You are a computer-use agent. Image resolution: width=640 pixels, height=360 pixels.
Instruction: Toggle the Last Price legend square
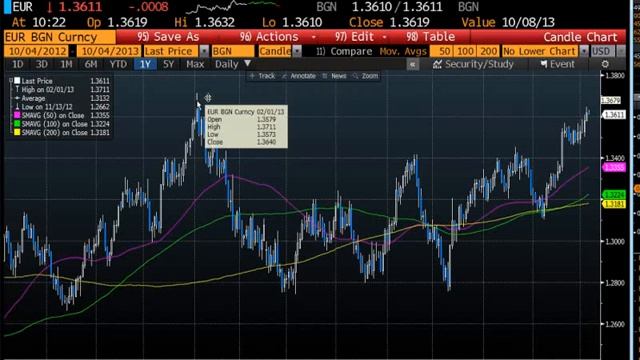(x=17, y=81)
